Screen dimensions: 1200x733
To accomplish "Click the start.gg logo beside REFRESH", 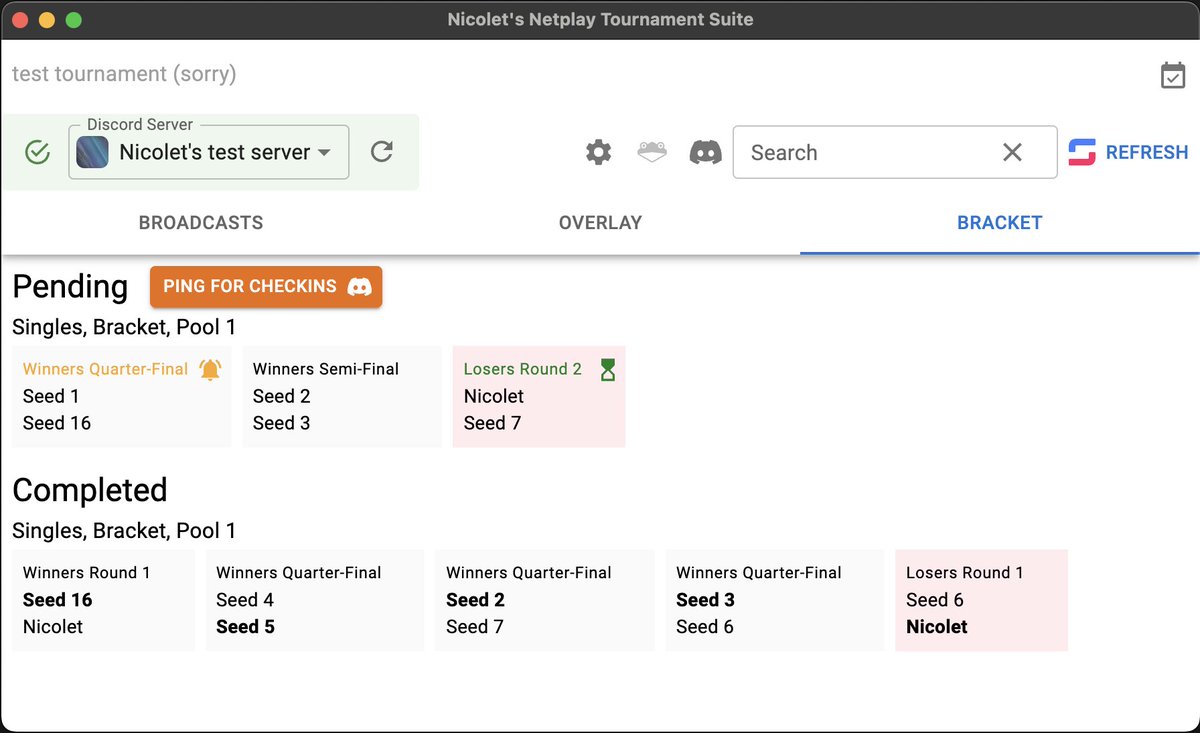I will pyautogui.click(x=1082, y=152).
